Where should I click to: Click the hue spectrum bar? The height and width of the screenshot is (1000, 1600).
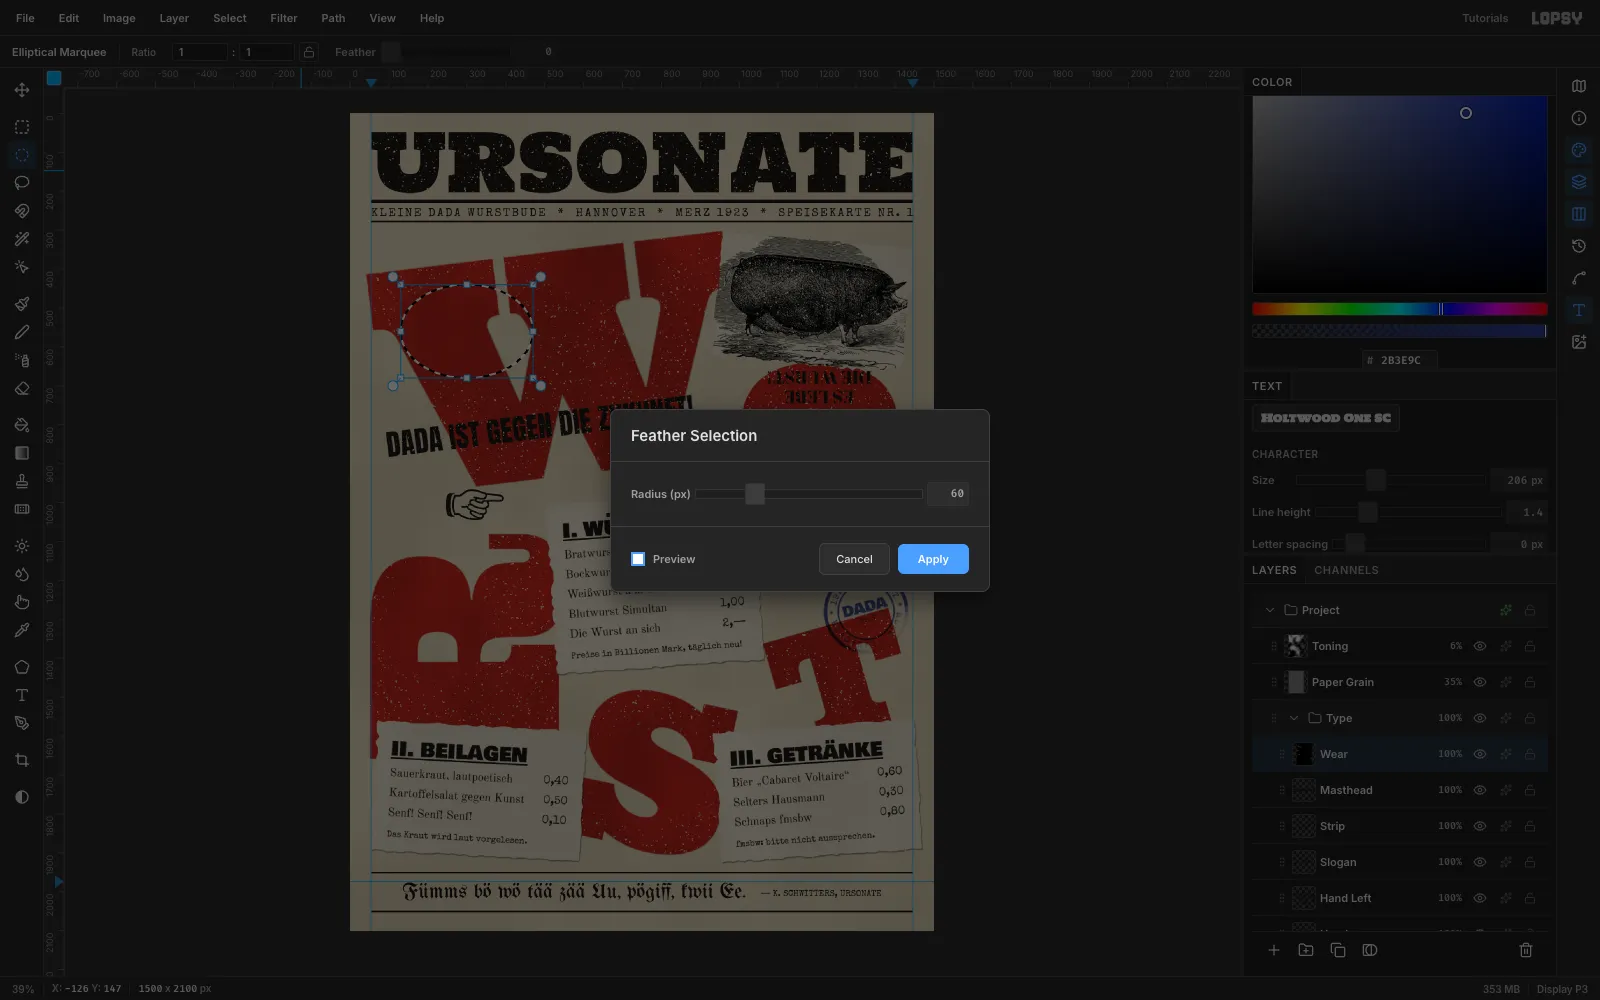point(1400,309)
